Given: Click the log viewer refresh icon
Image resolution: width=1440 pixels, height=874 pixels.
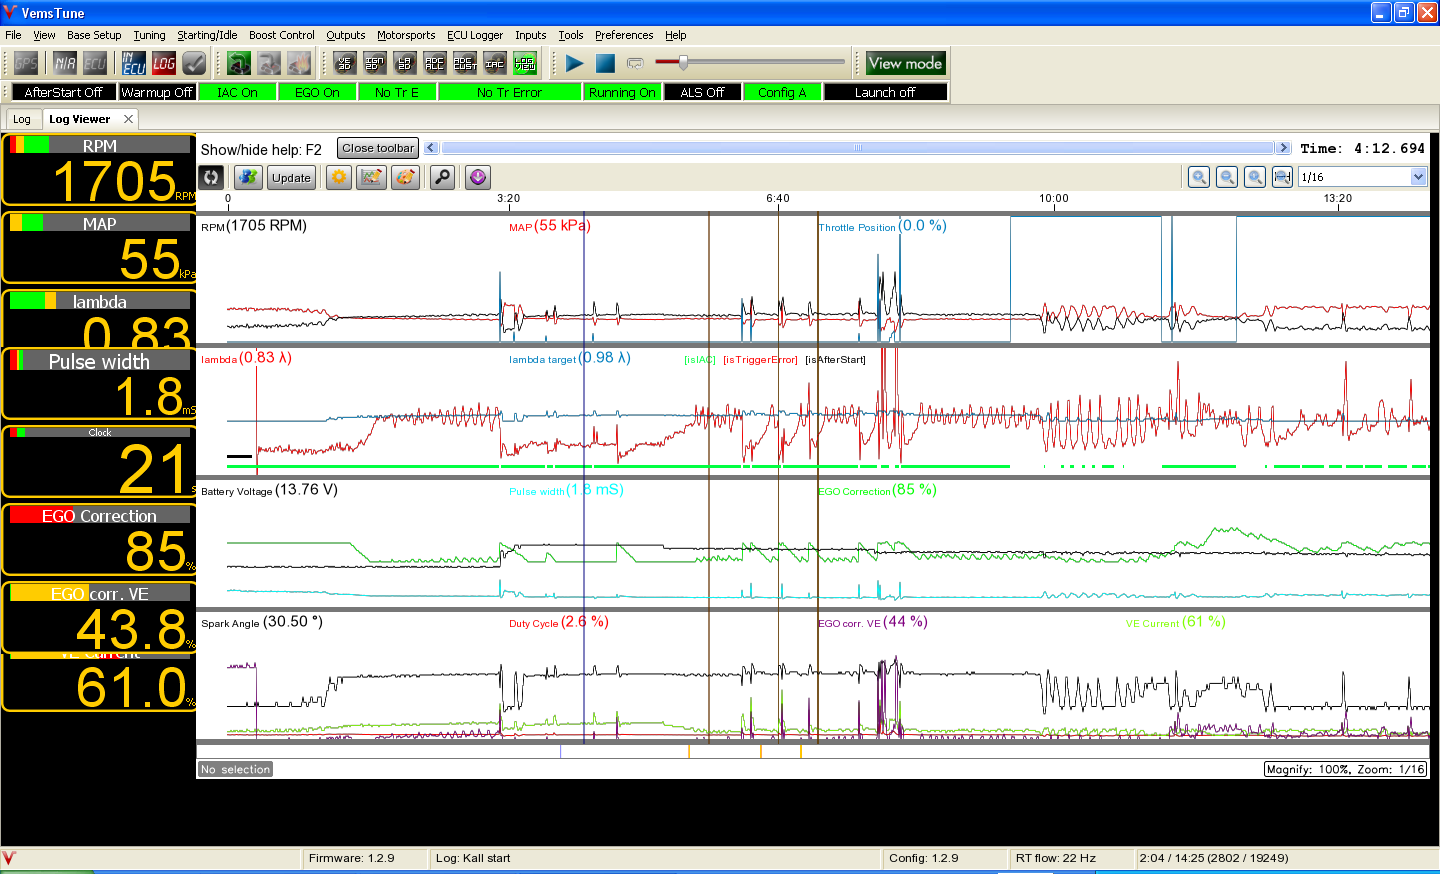Looking at the screenshot, I should pyautogui.click(x=211, y=178).
